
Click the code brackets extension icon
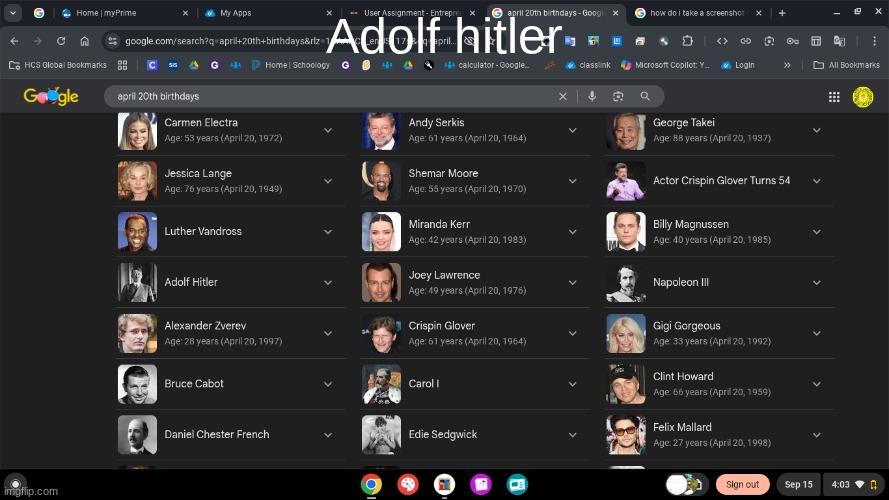[x=722, y=41]
